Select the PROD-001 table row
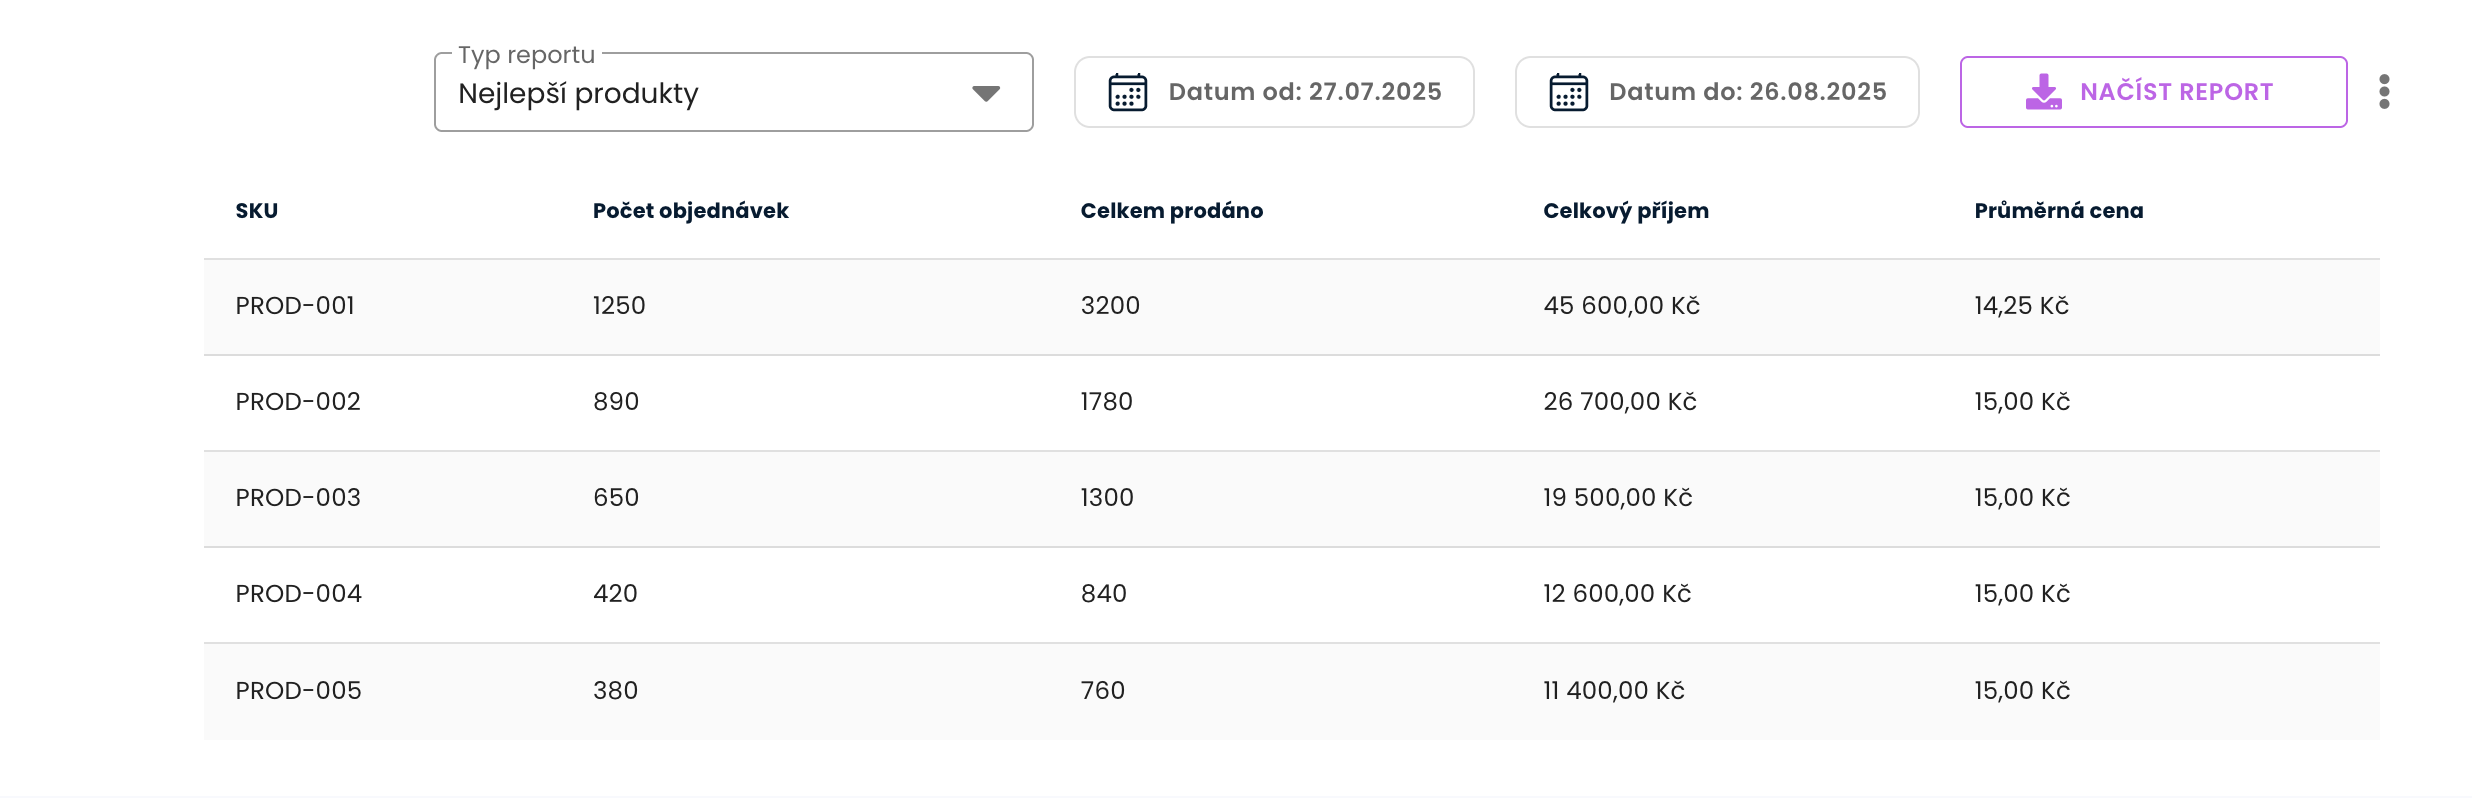2472x798 pixels. (1290, 306)
